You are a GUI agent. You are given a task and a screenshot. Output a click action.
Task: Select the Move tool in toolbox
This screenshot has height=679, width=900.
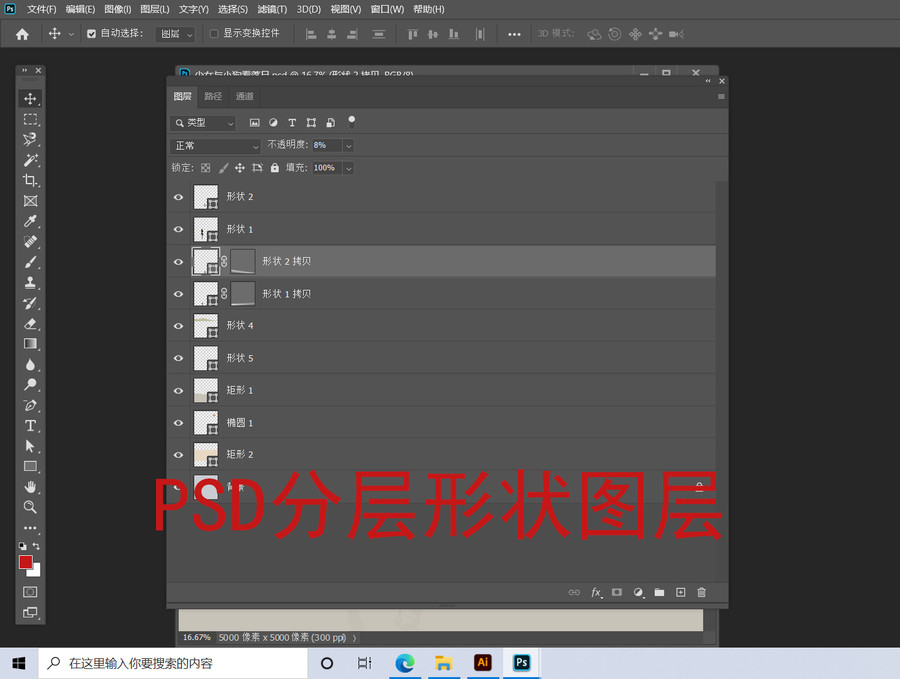pyautogui.click(x=30, y=99)
